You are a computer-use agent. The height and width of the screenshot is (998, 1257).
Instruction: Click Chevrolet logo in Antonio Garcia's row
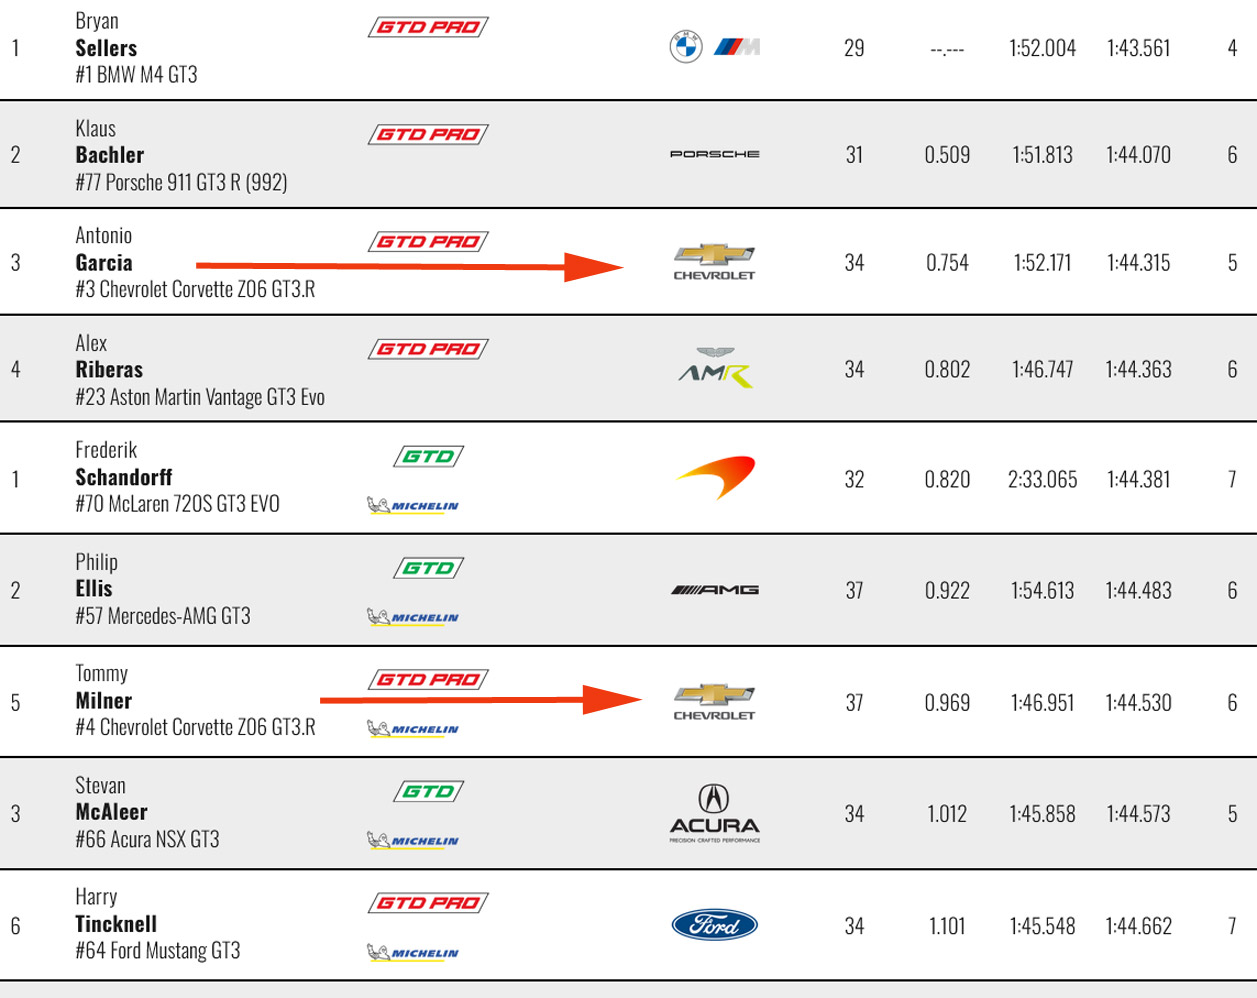click(x=714, y=262)
